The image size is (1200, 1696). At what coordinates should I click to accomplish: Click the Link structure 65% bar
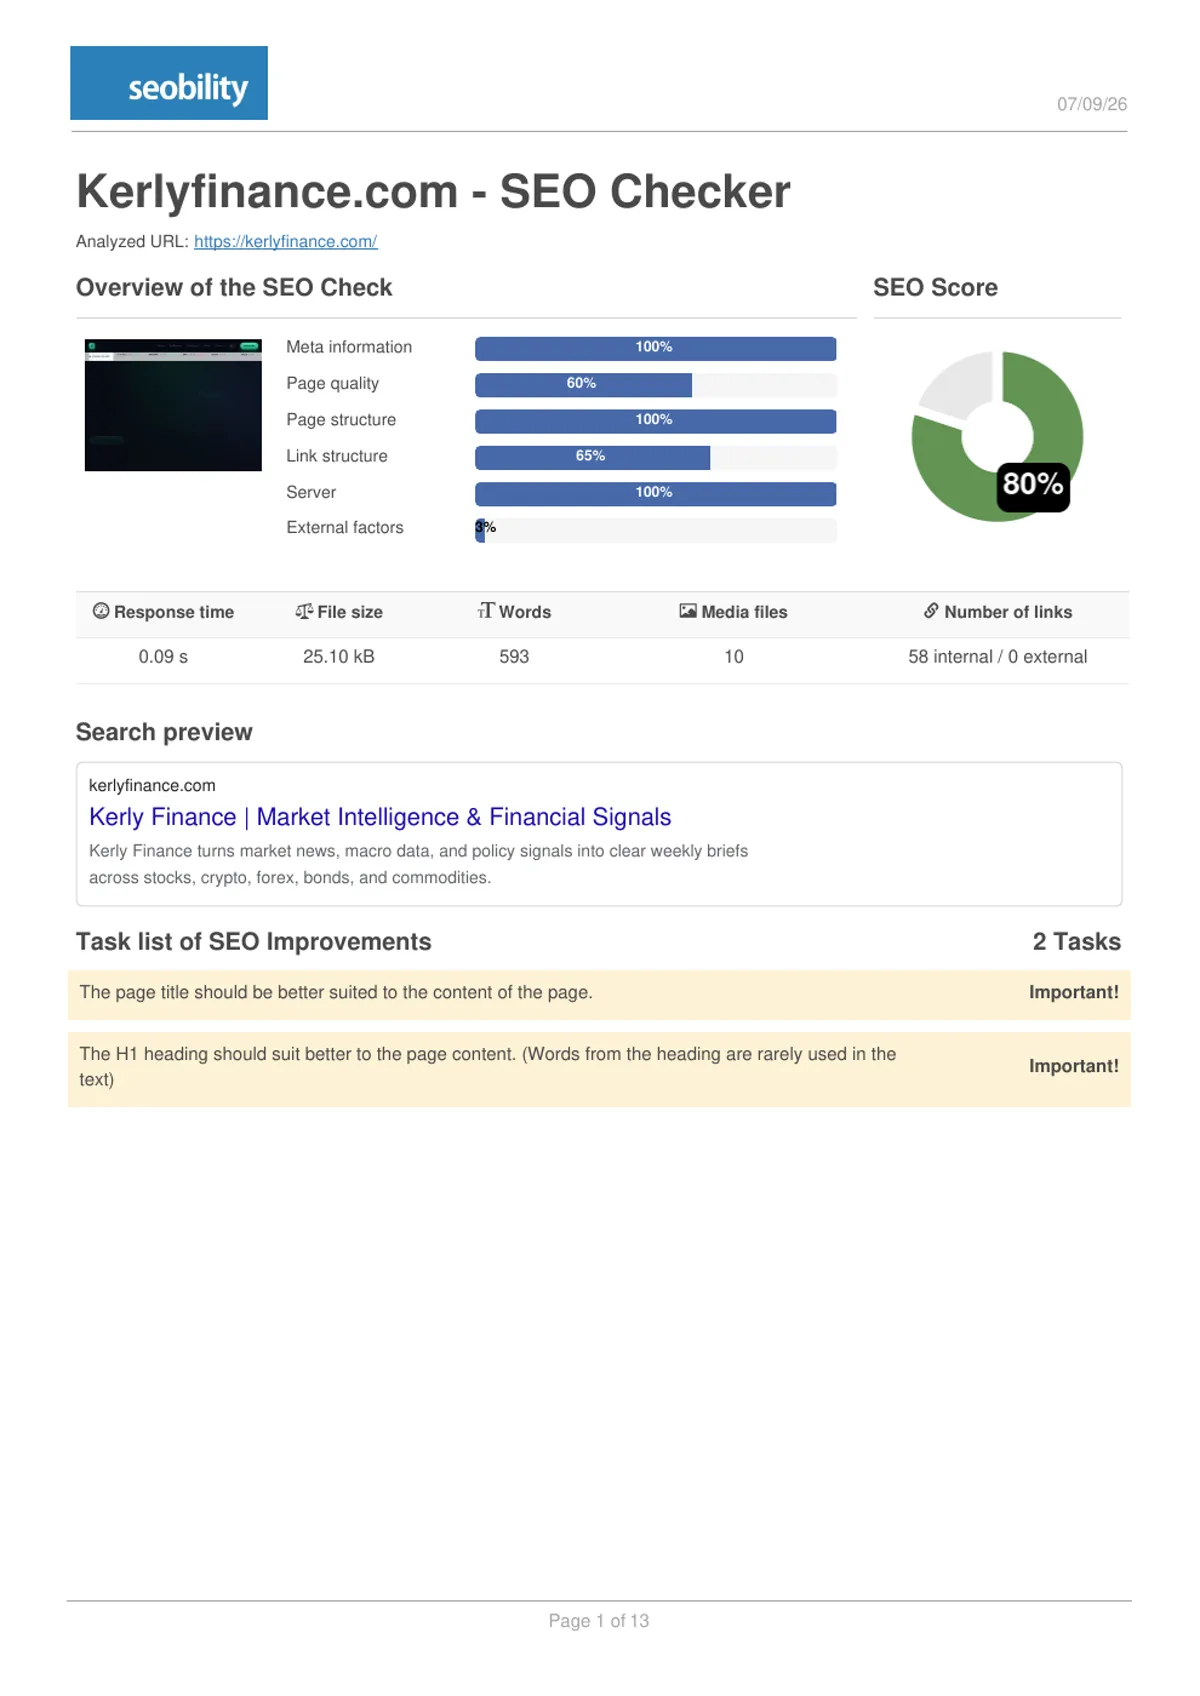pos(655,457)
